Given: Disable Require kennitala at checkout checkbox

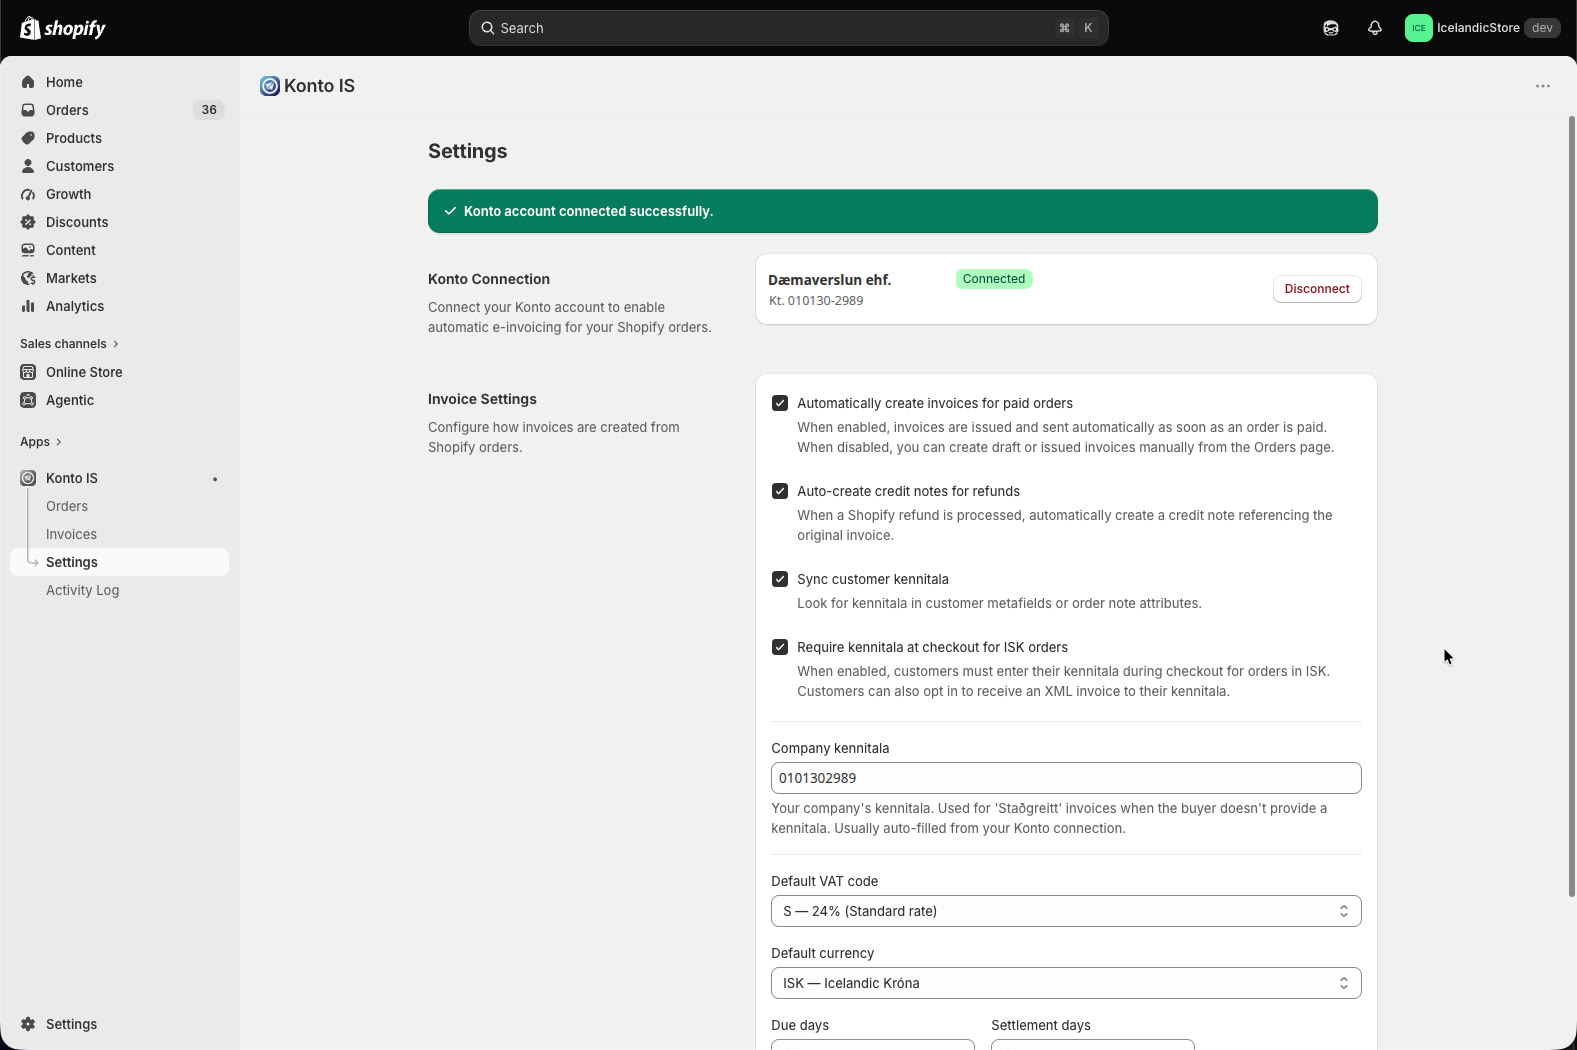Looking at the screenshot, I should (780, 647).
